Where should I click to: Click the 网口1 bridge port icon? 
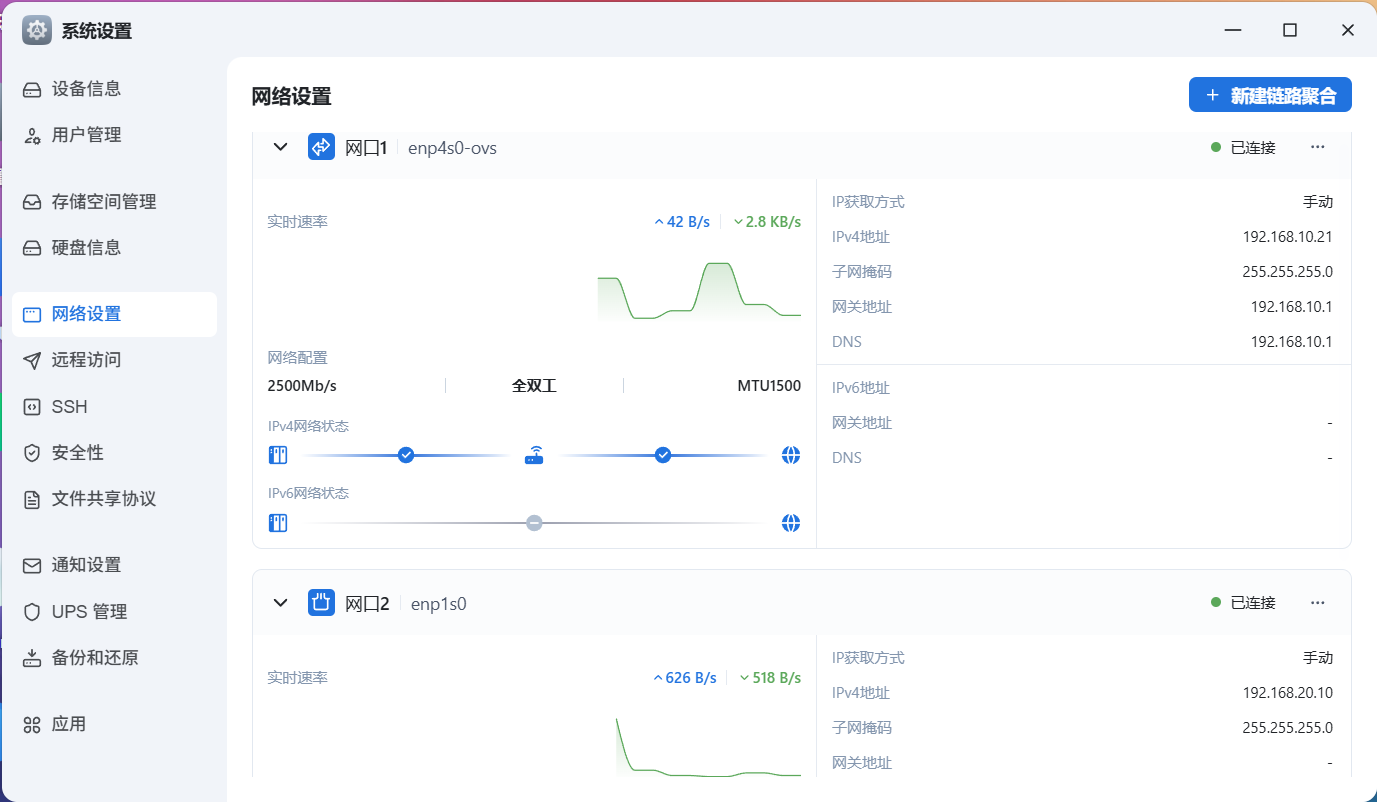tap(321, 147)
